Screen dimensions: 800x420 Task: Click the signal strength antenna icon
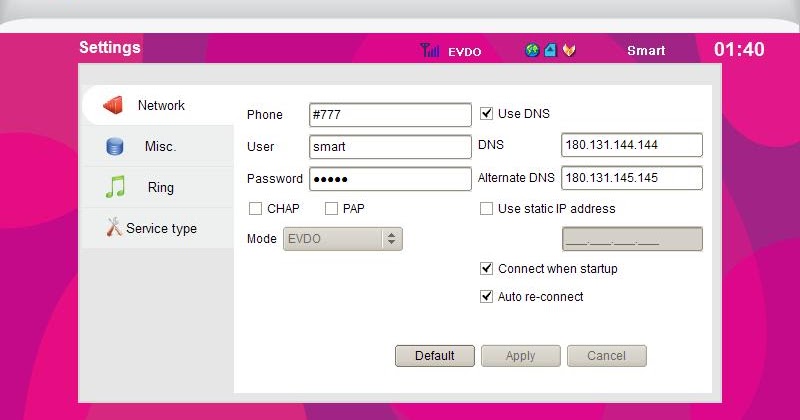[x=430, y=50]
